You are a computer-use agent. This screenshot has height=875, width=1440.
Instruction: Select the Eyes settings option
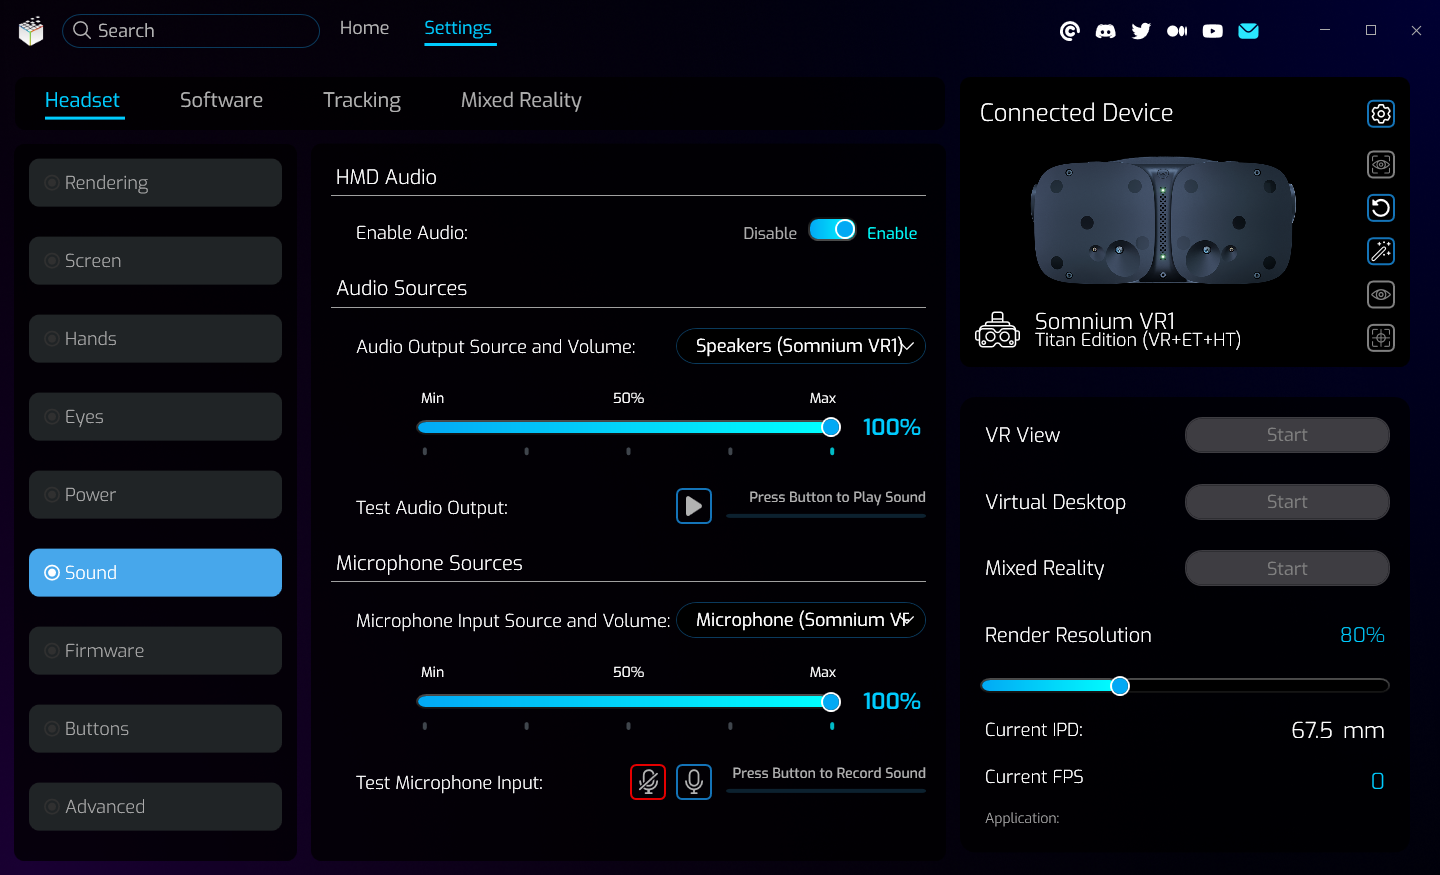[x=155, y=417]
